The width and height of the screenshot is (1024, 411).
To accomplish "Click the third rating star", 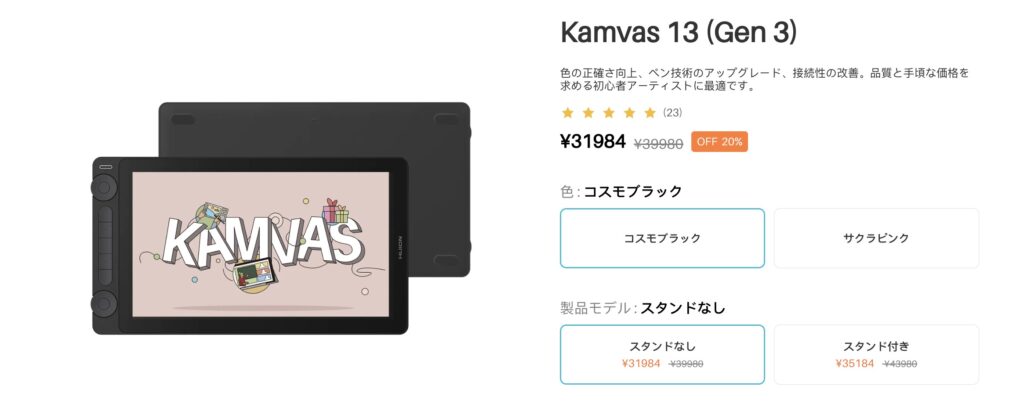I will tap(609, 112).
